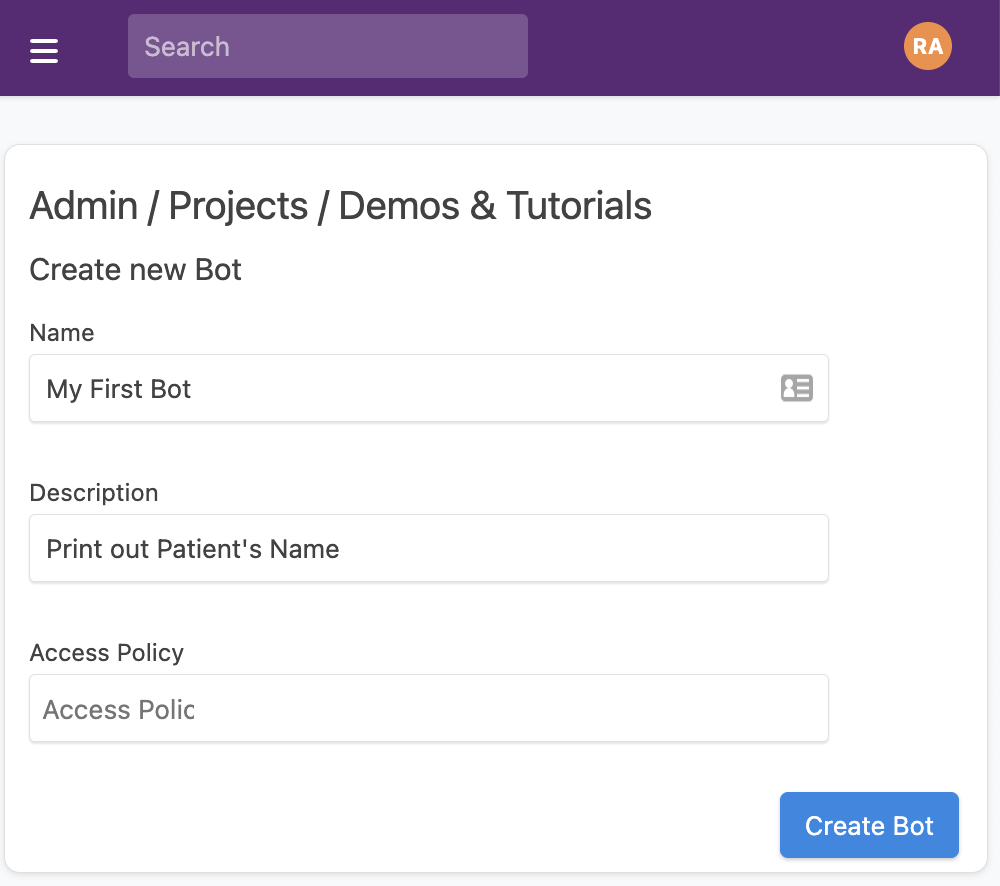Click the ID card icon beside My First Bot
Image resolution: width=1000 pixels, height=886 pixels.
[x=797, y=388]
